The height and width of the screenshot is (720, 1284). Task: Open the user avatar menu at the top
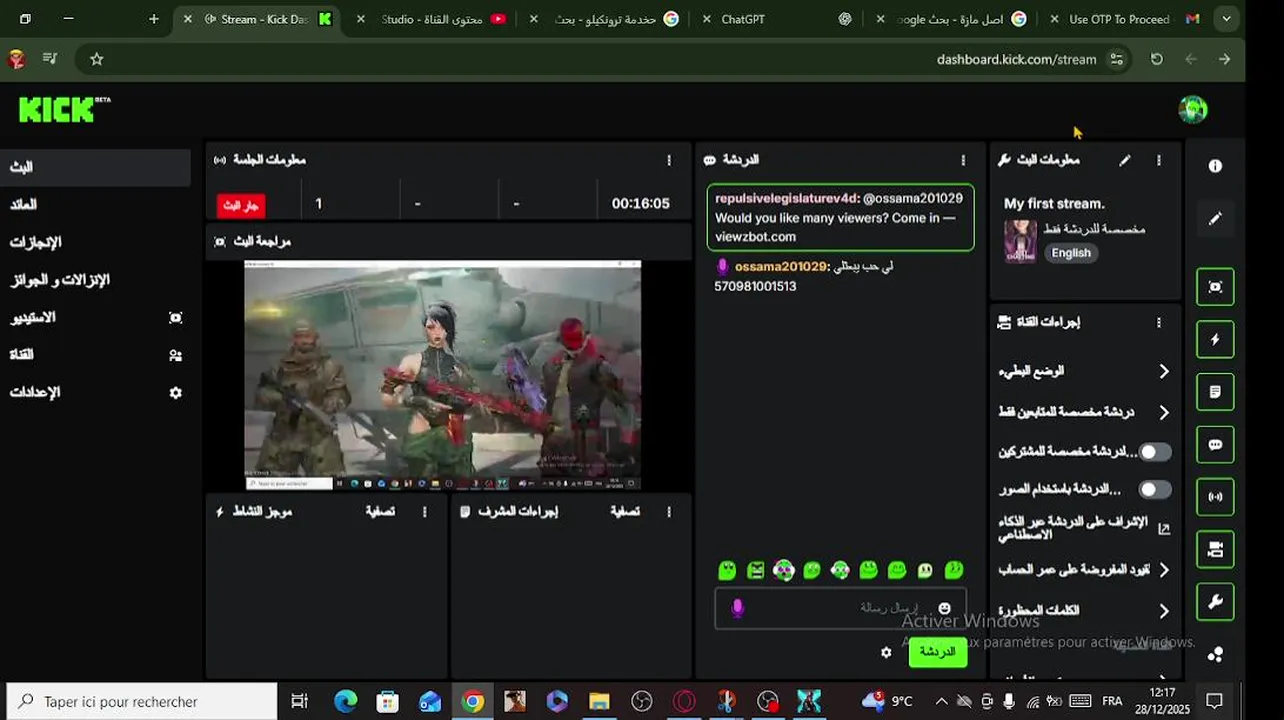[x=1192, y=109]
